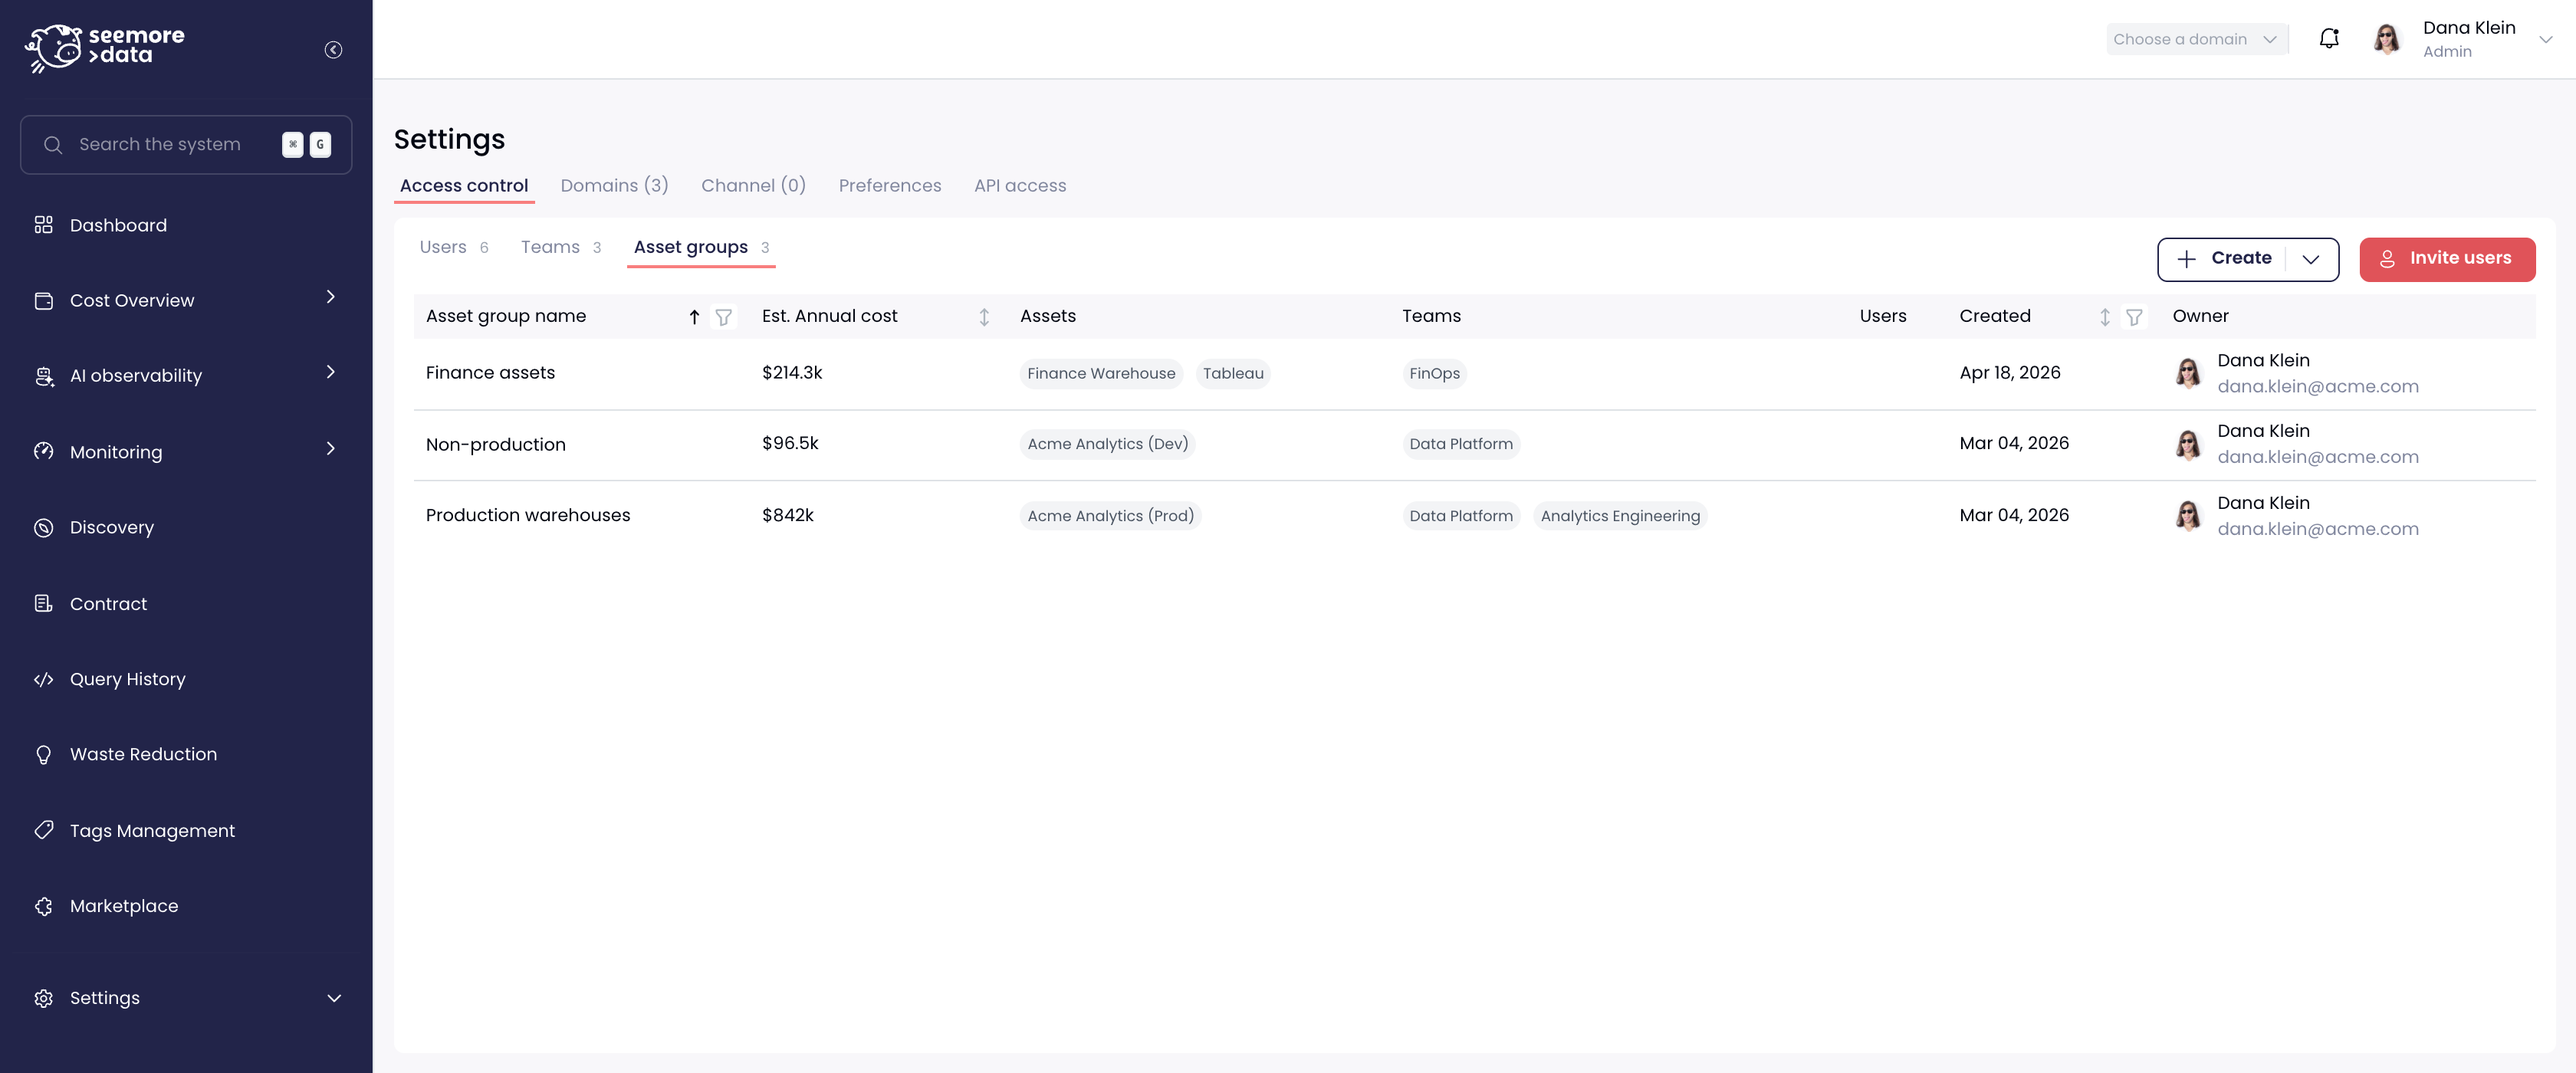Collapse the Settings sidebar section
The height and width of the screenshot is (1073, 2576).
(334, 999)
